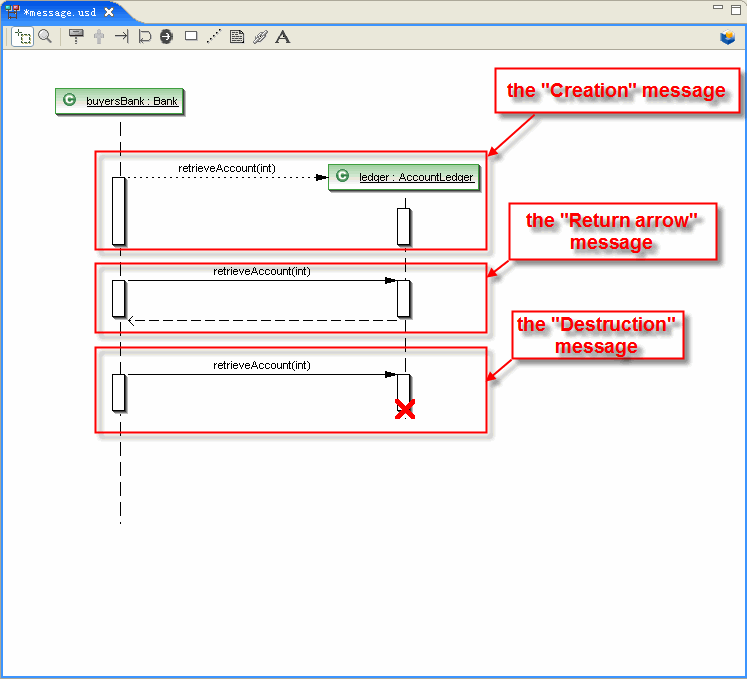Click the black circle arrow tool
The width and height of the screenshot is (747, 679).
(166, 37)
